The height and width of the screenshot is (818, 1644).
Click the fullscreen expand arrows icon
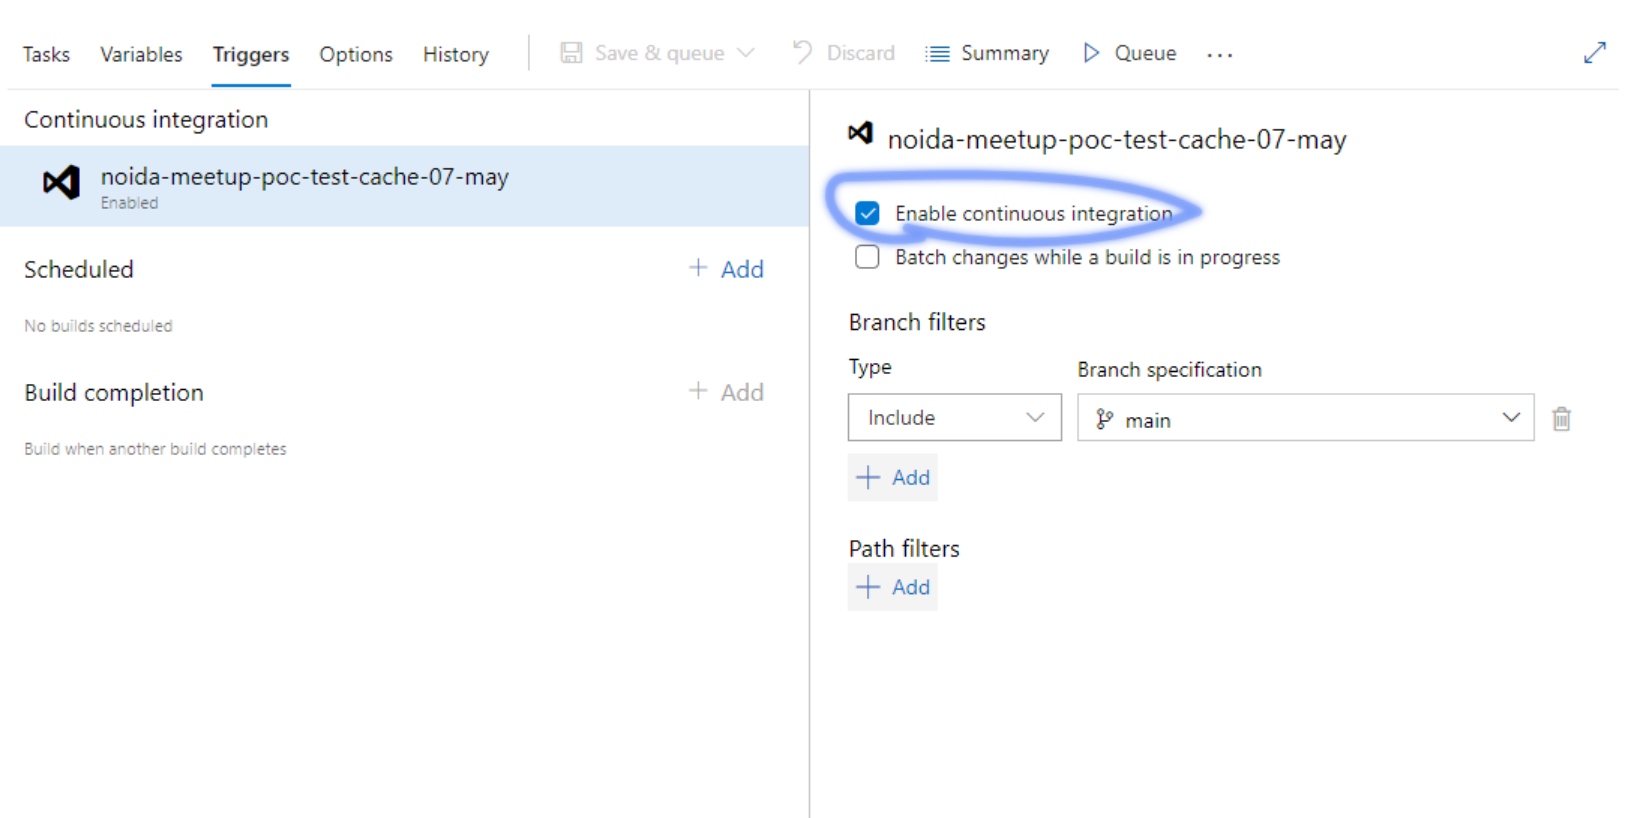(x=1594, y=53)
